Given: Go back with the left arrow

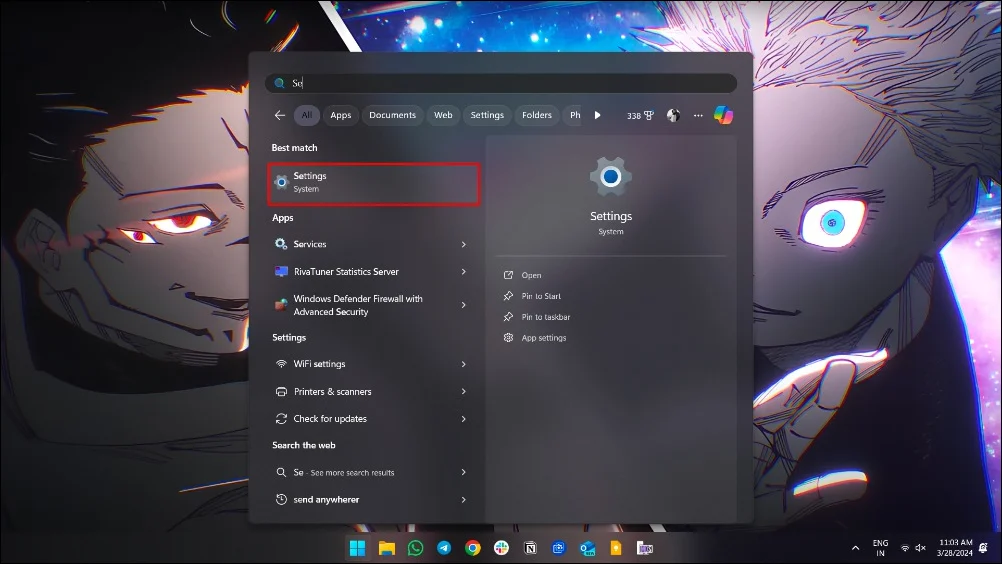Looking at the screenshot, I should coord(280,115).
